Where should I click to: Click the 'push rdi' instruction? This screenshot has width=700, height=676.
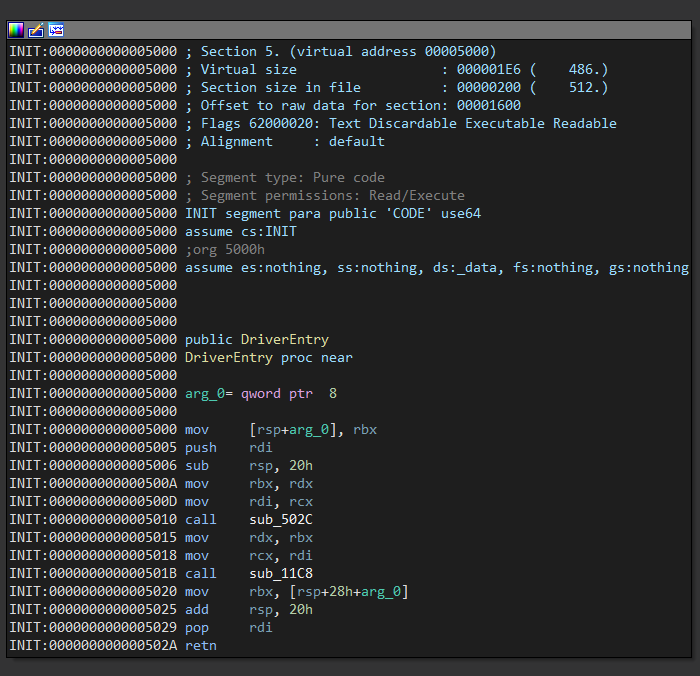pos(229,447)
